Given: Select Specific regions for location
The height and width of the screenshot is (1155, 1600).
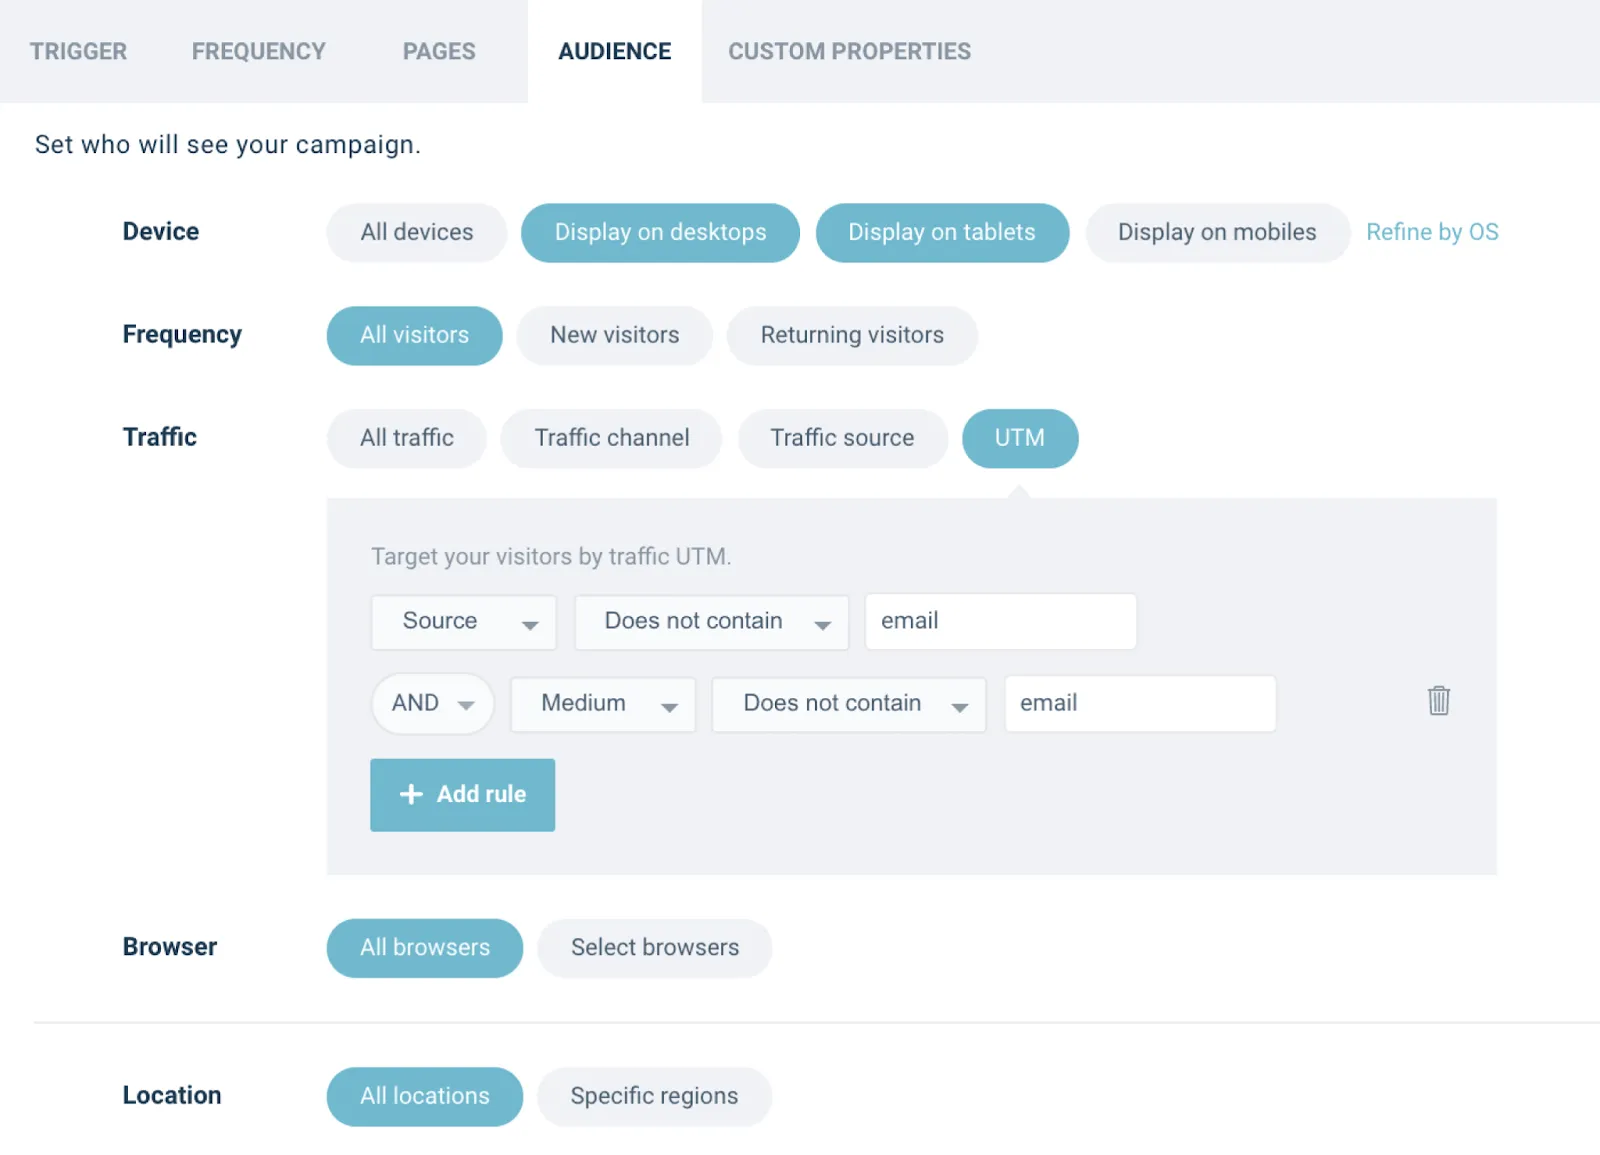Looking at the screenshot, I should [654, 1097].
